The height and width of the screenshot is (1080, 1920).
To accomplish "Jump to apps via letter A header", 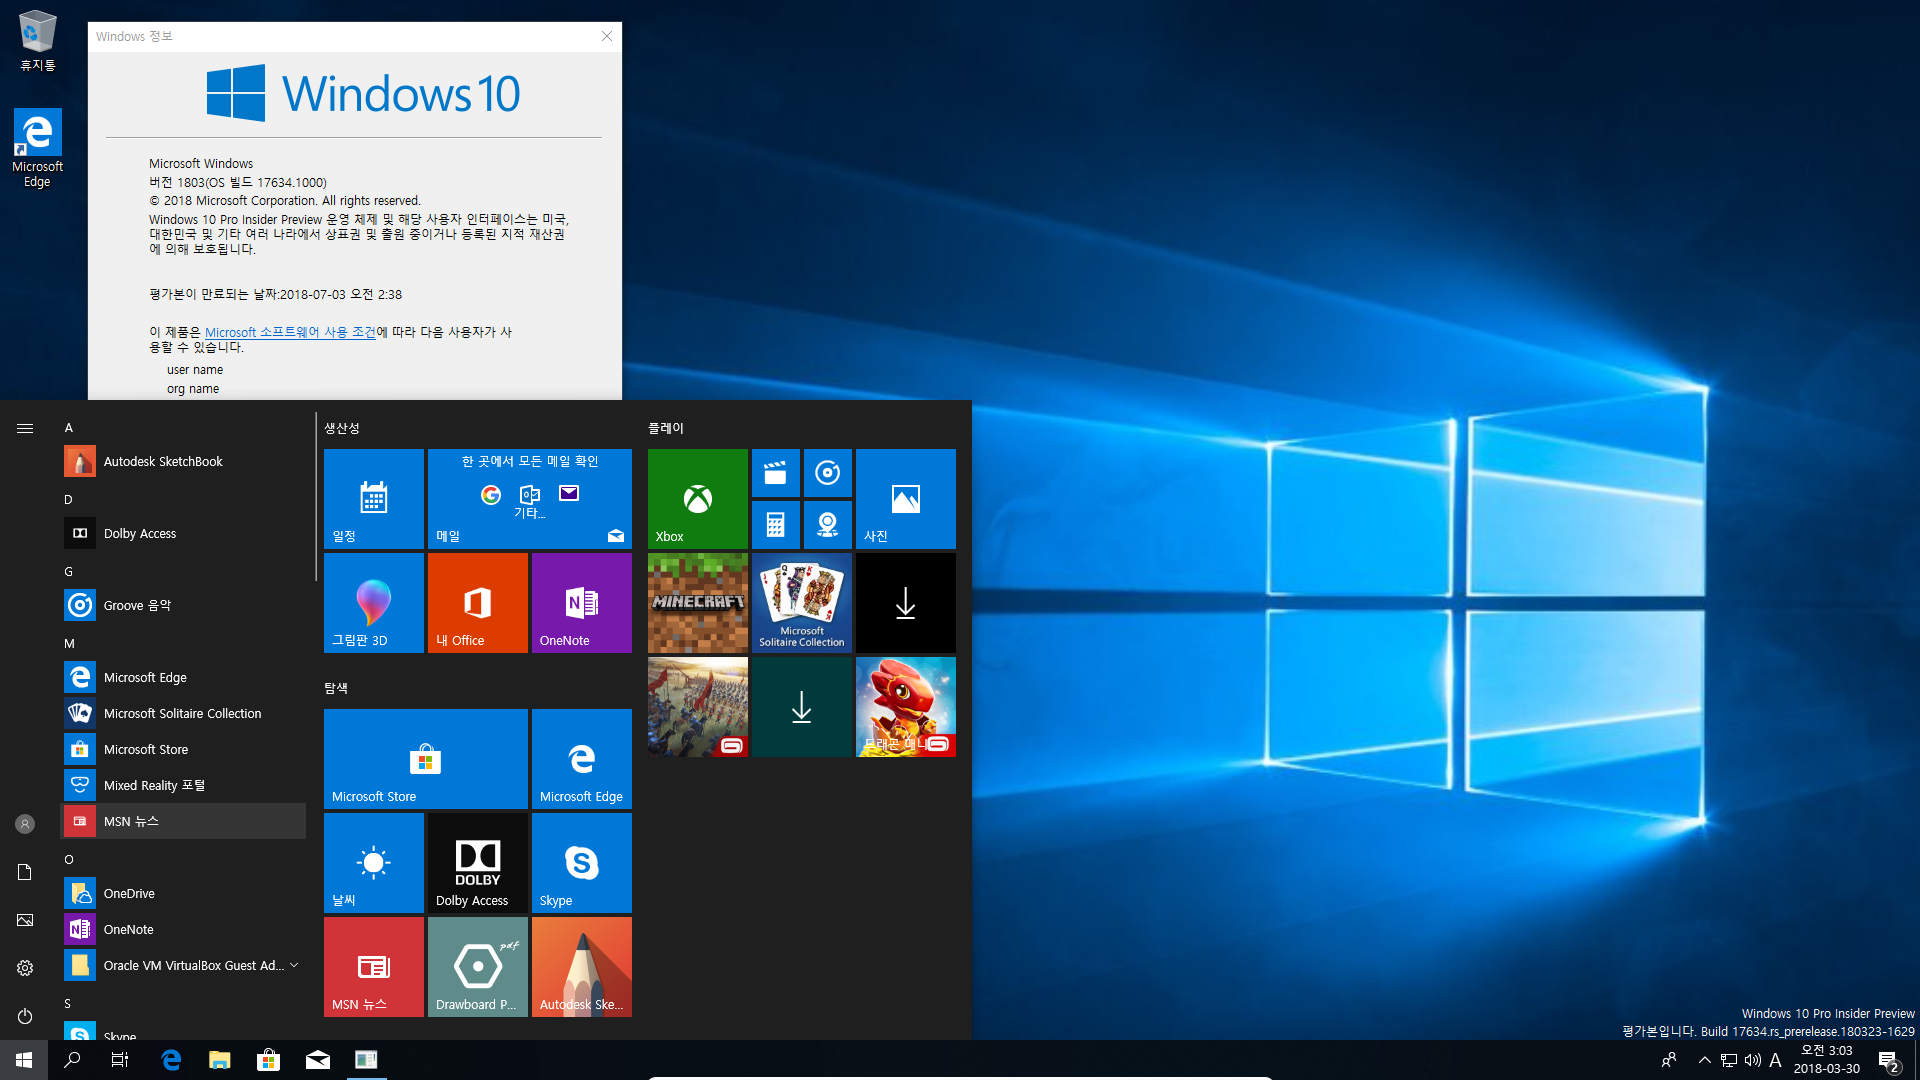I will coord(69,427).
